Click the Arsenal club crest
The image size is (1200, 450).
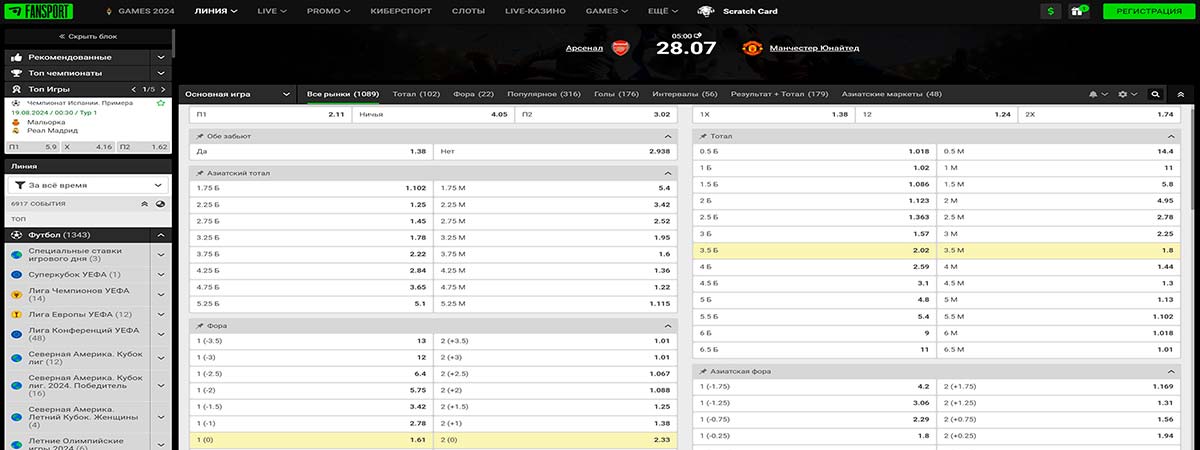(x=620, y=47)
